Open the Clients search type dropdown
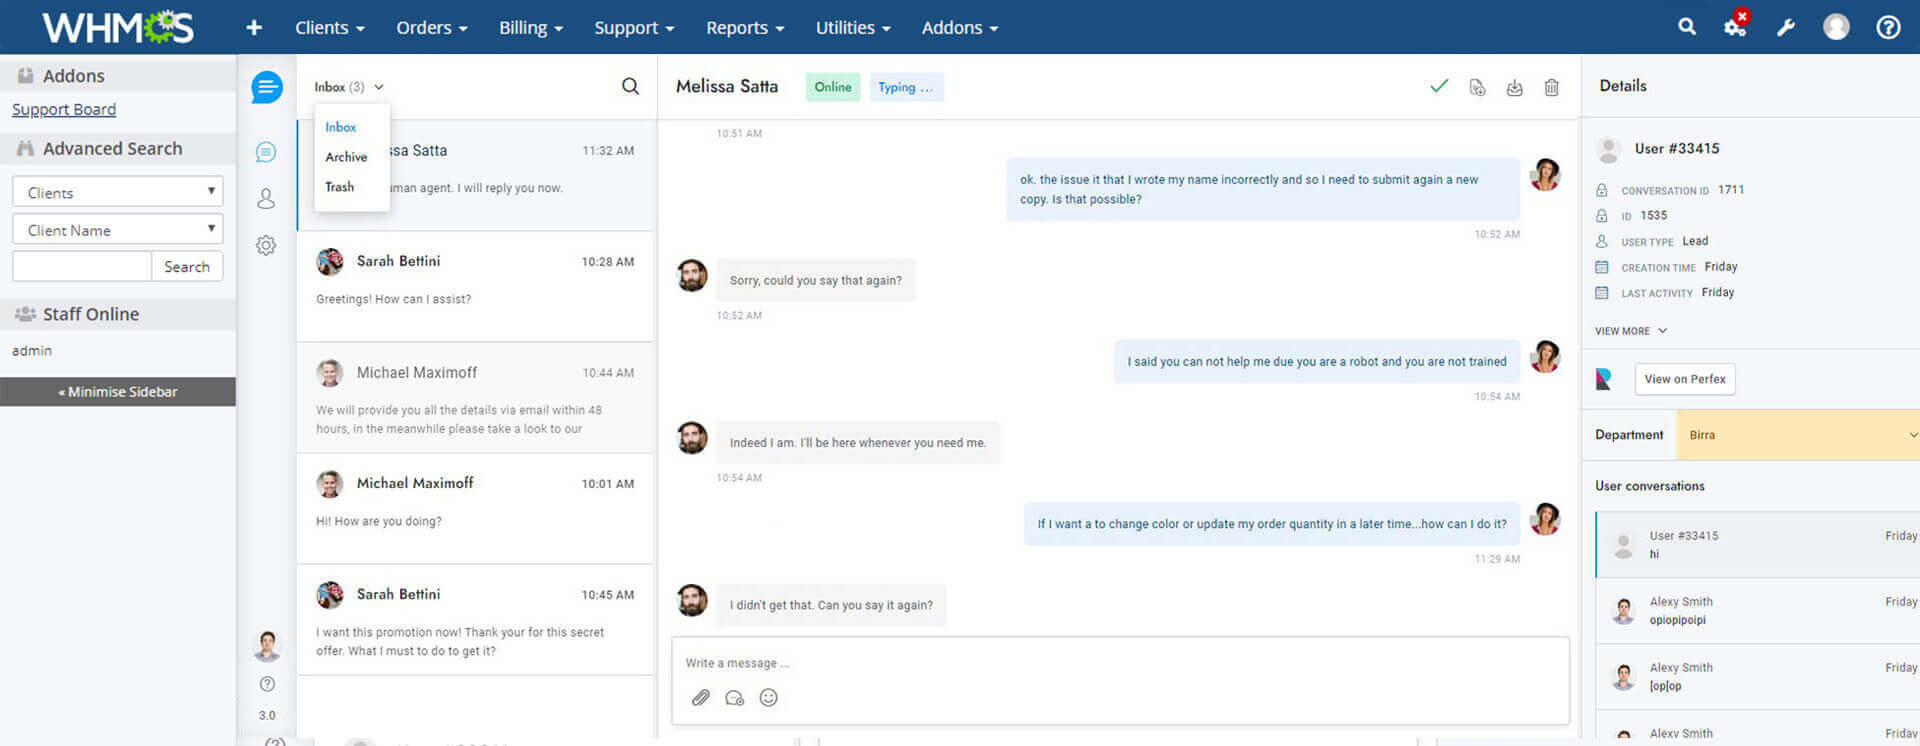This screenshot has width=1920, height=746. pos(118,192)
